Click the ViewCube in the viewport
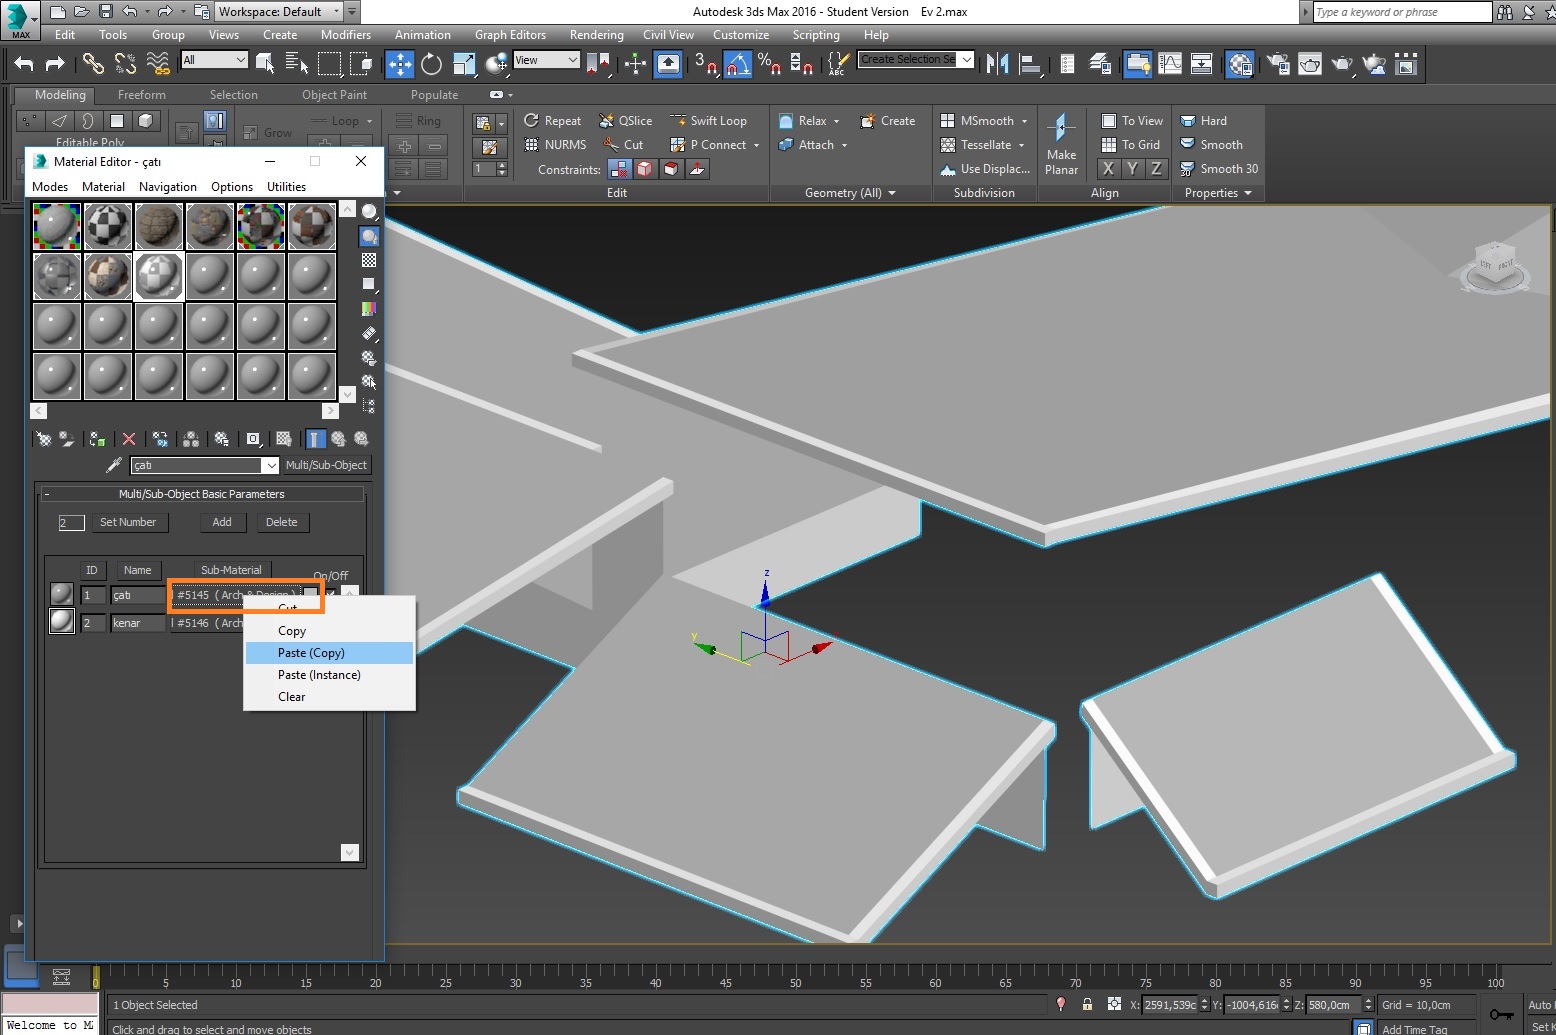Image resolution: width=1556 pixels, height=1035 pixels. [x=1495, y=266]
